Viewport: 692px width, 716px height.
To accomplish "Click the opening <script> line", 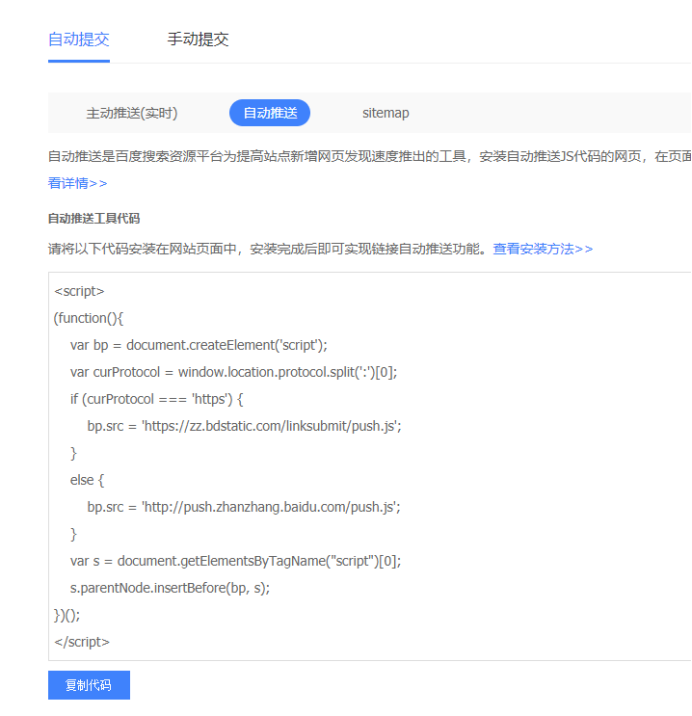I will coord(79,291).
